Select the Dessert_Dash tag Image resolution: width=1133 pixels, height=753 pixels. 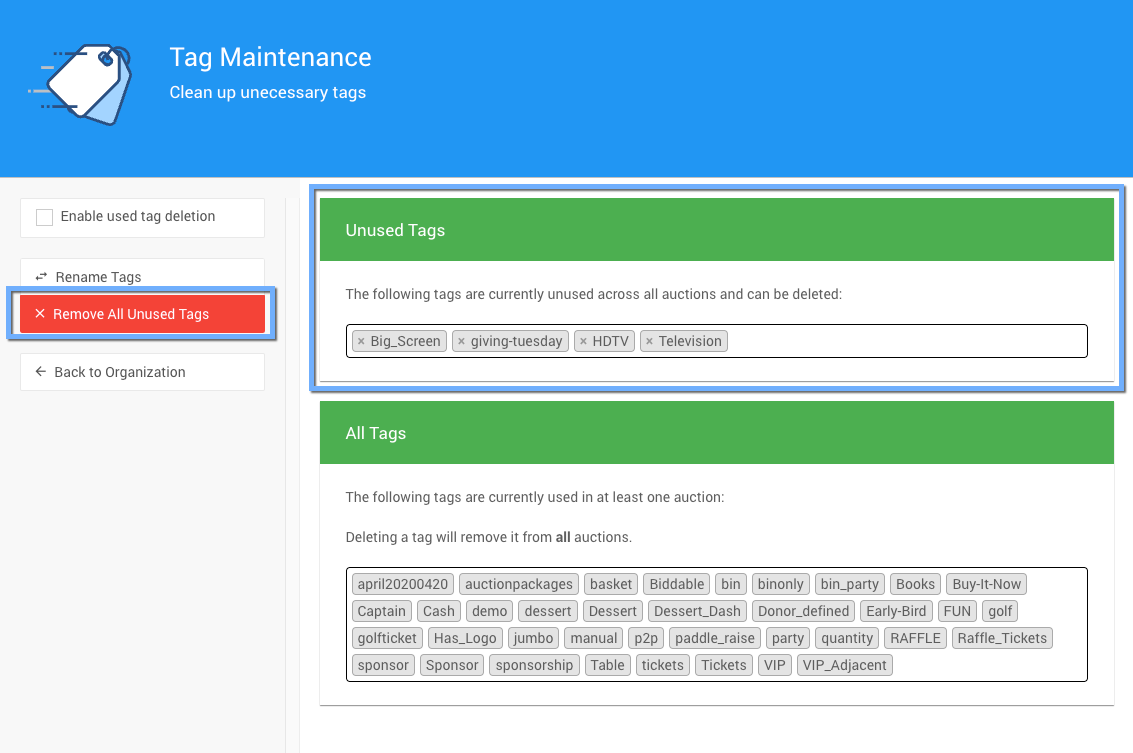coord(697,611)
